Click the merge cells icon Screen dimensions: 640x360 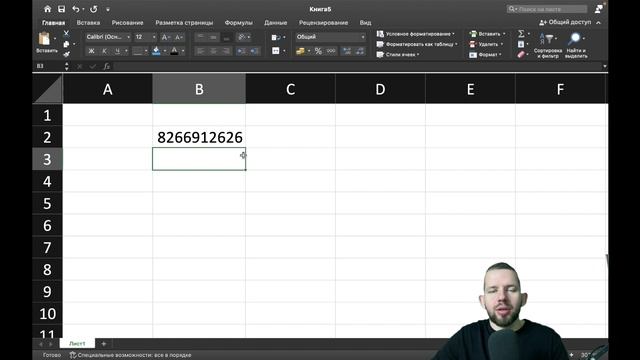[276, 51]
